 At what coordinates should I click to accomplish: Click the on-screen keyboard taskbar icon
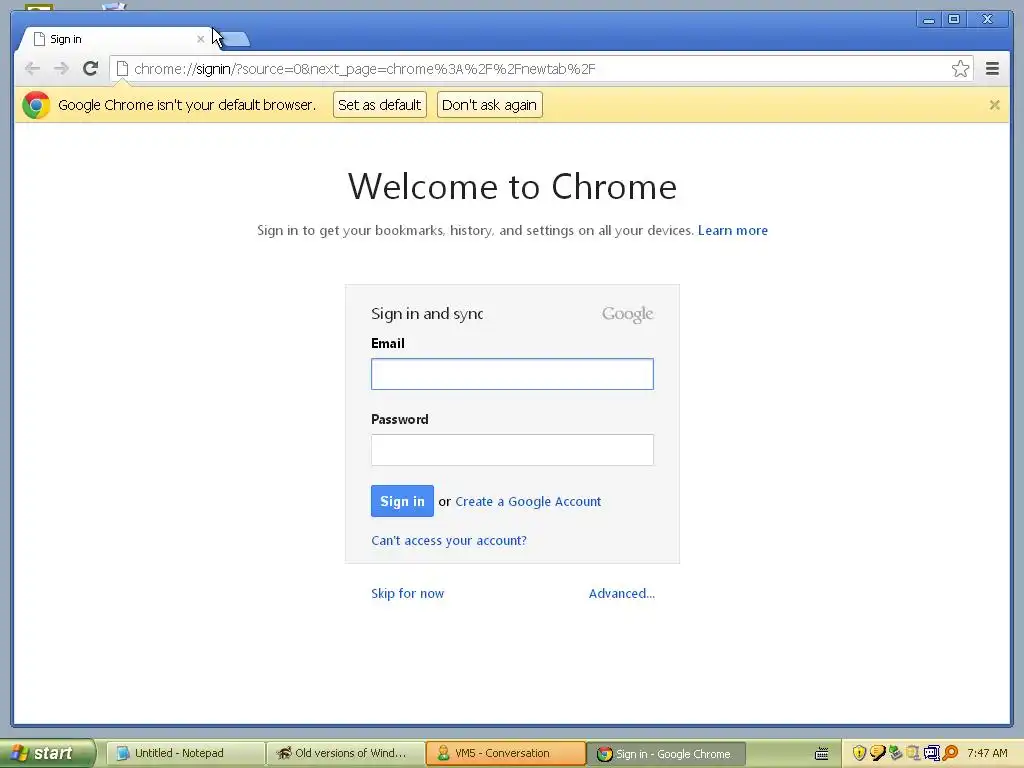coord(822,754)
